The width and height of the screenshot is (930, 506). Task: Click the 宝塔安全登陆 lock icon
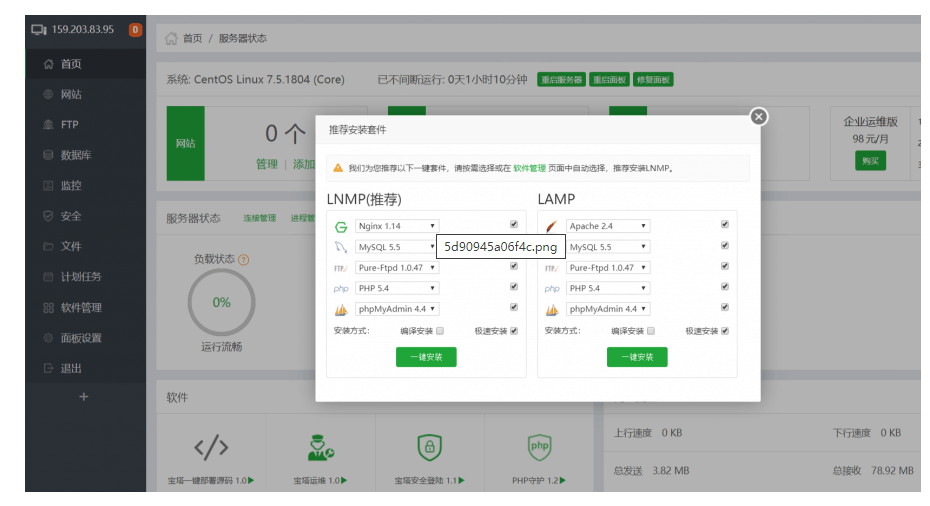[x=430, y=446]
